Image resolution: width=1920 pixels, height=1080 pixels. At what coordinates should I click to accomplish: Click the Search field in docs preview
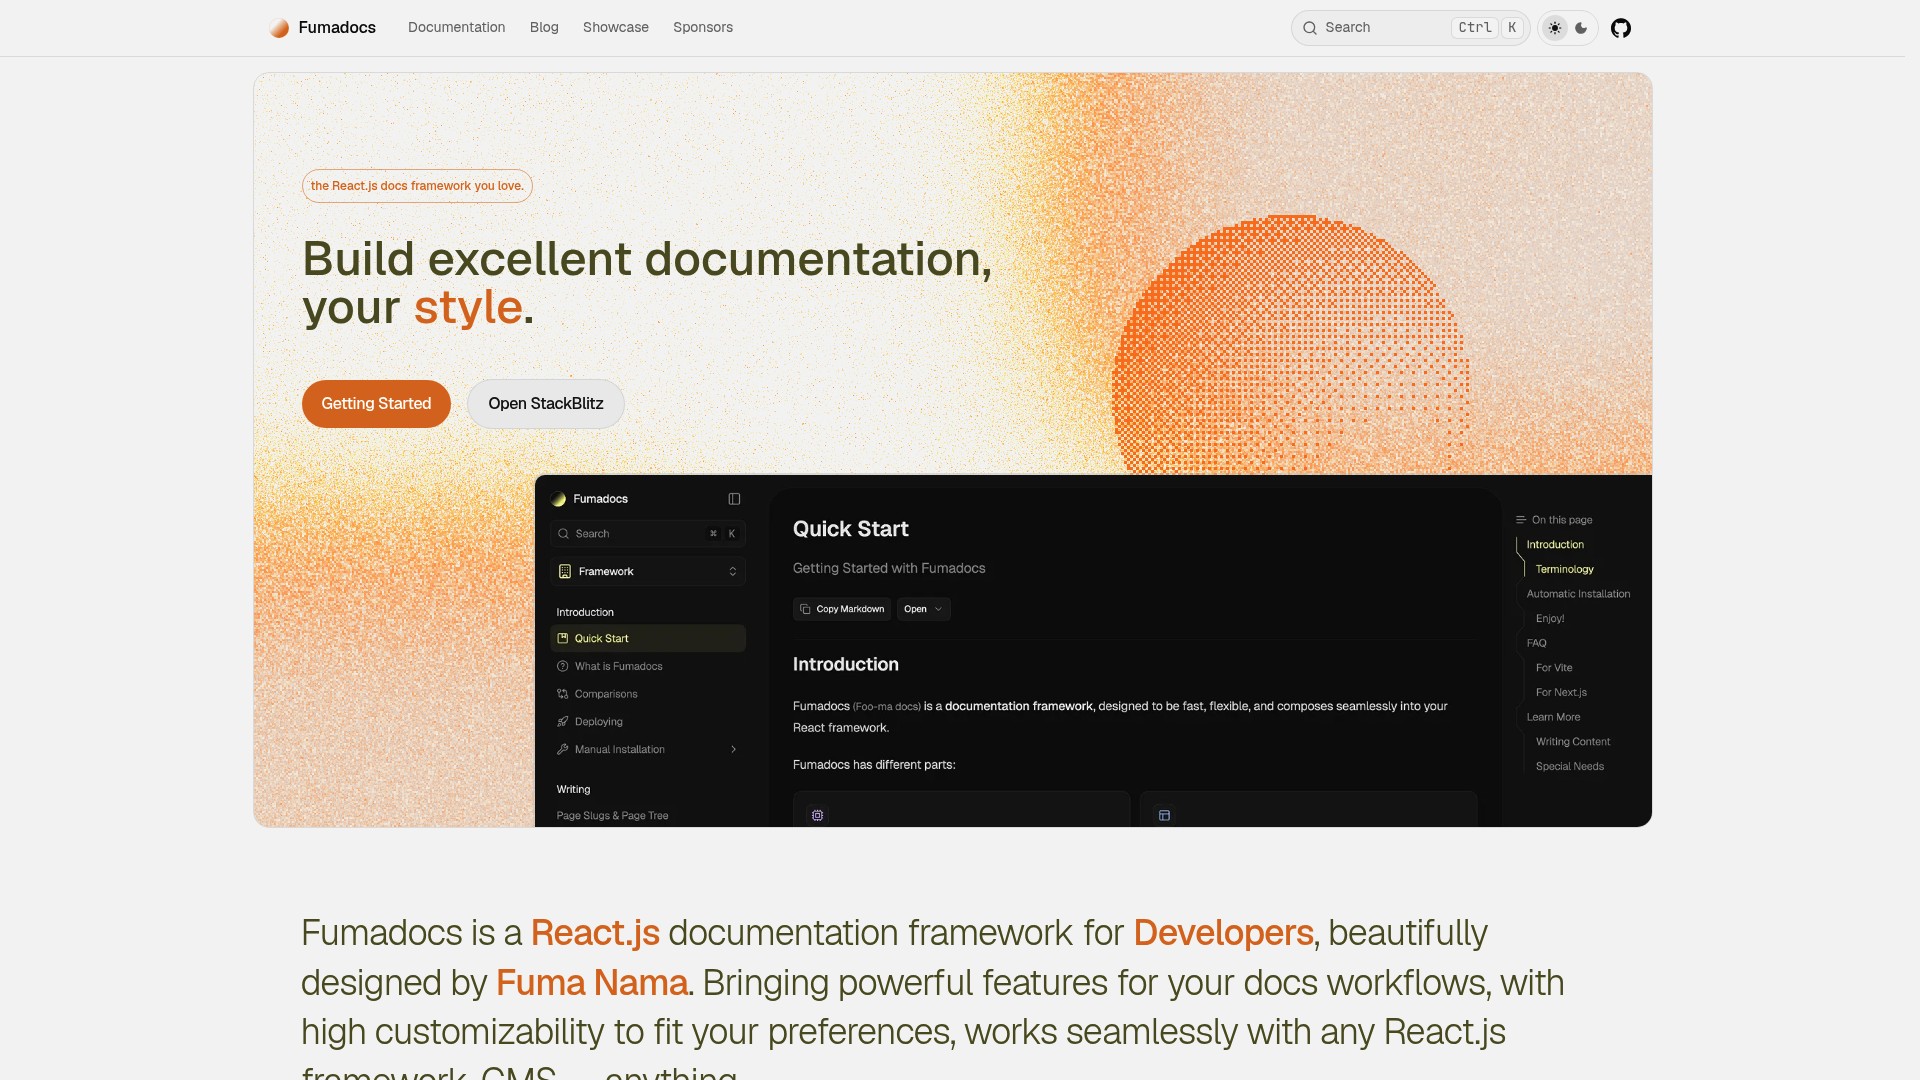[648, 534]
